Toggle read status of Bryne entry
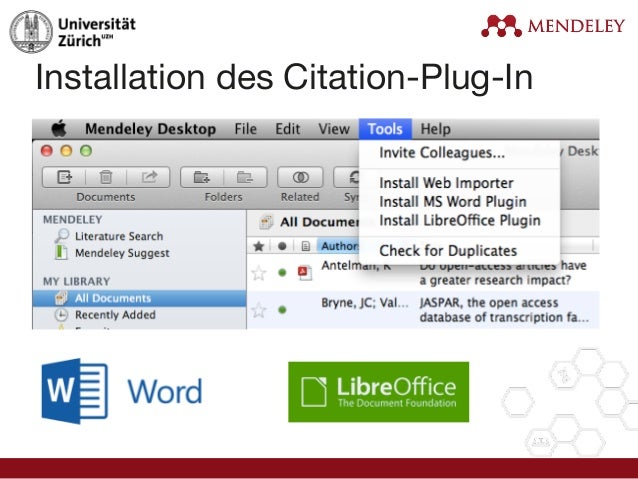Image resolution: width=638 pixels, height=479 pixels. pos(282,310)
